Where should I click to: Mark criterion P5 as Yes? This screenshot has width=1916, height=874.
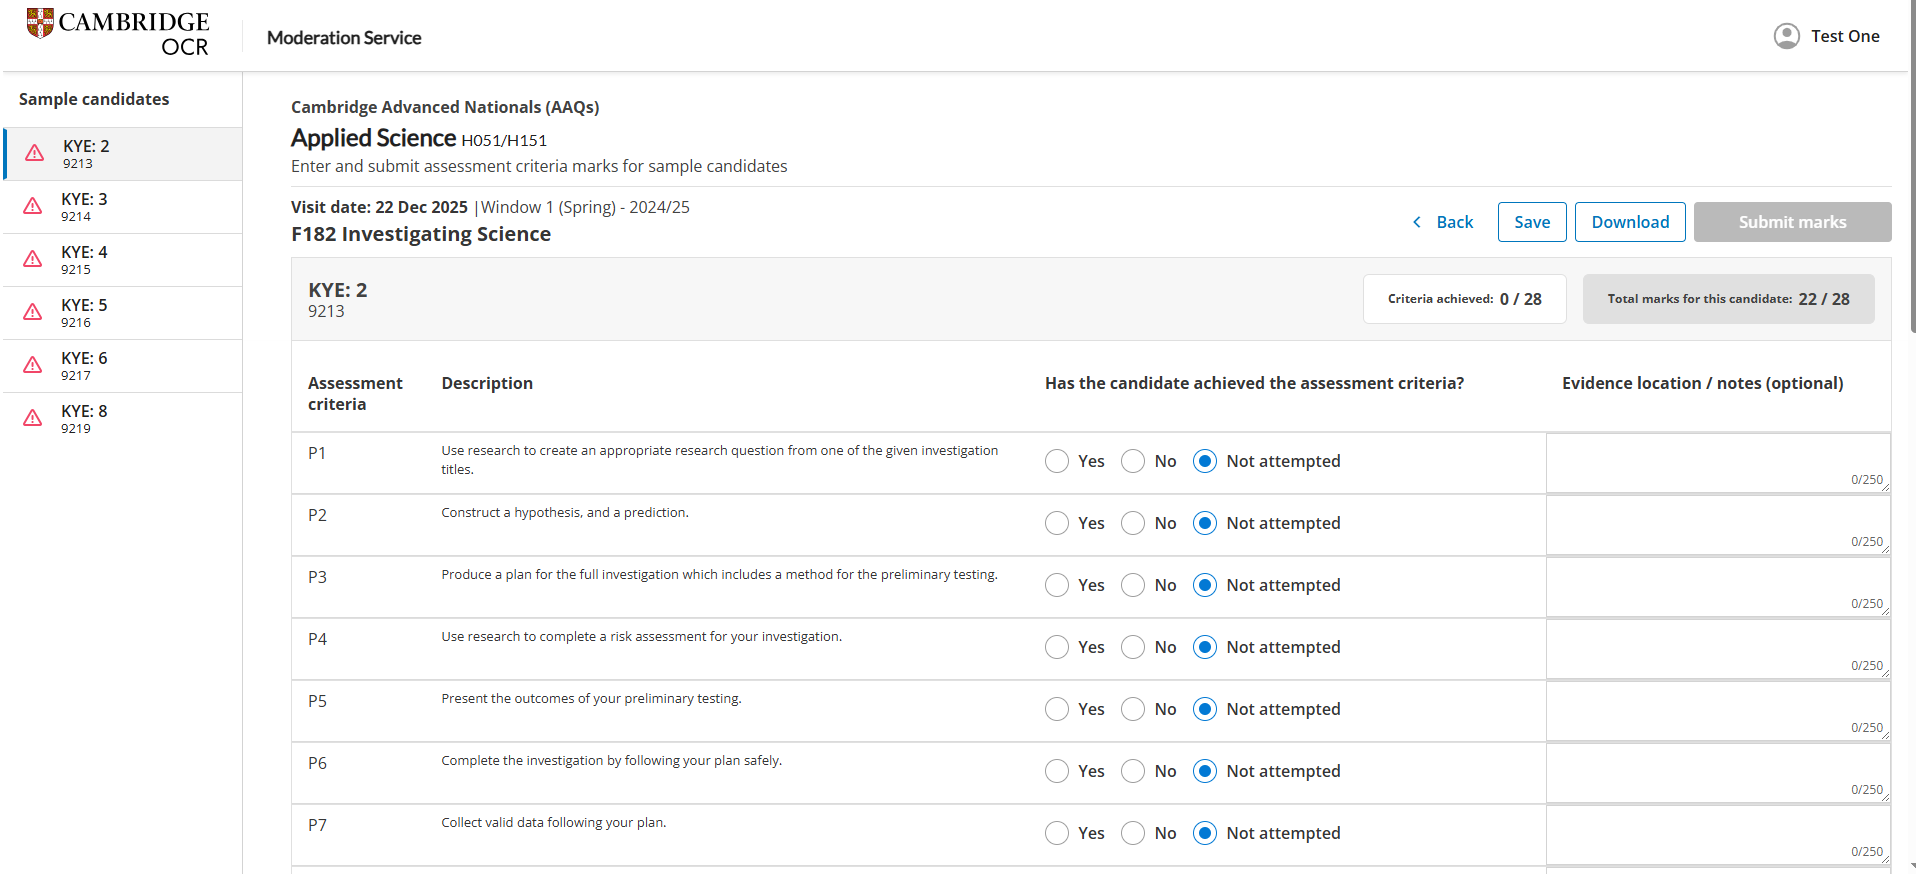pos(1056,709)
